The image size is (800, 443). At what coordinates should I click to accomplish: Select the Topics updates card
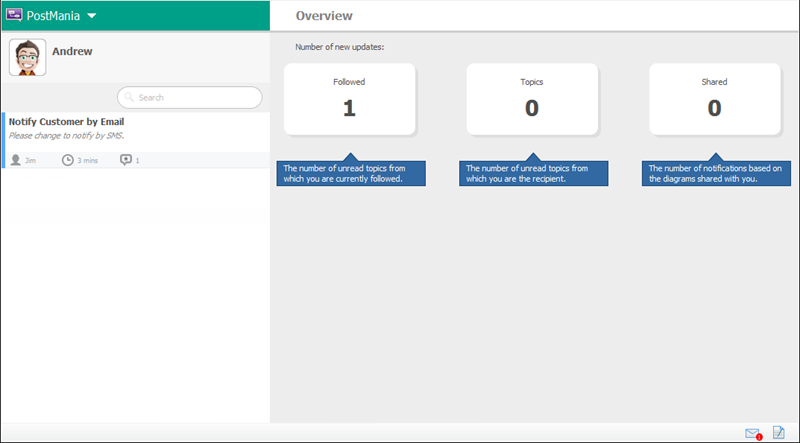click(x=532, y=99)
